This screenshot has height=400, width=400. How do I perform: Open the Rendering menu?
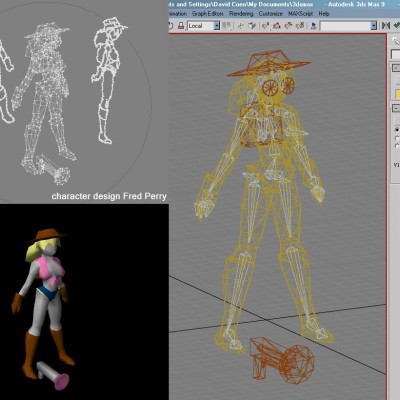click(241, 14)
